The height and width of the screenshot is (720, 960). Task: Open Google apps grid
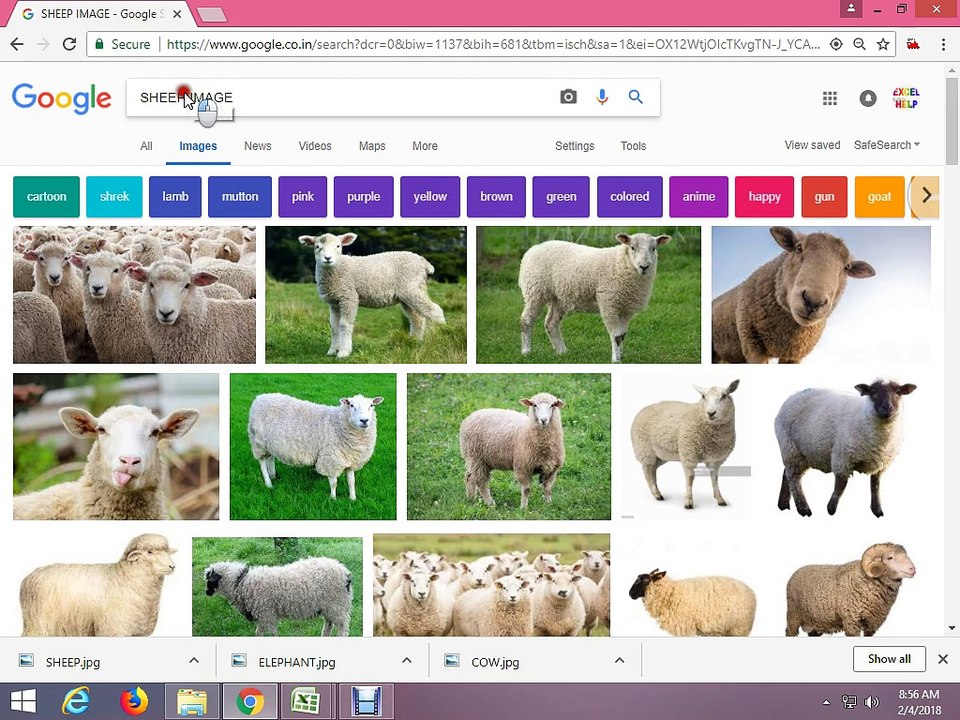point(830,98)
